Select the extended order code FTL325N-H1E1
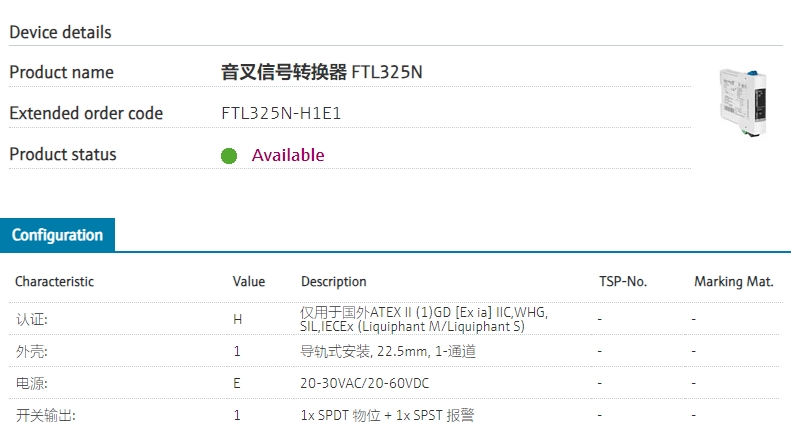The image size is (791, 441). click(281, 113)
